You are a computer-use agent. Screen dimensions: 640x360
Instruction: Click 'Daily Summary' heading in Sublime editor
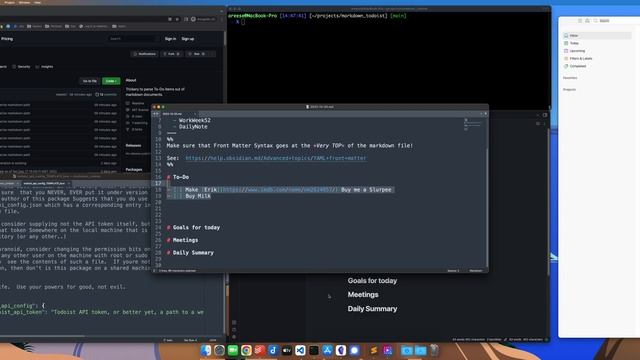(193, 253)
